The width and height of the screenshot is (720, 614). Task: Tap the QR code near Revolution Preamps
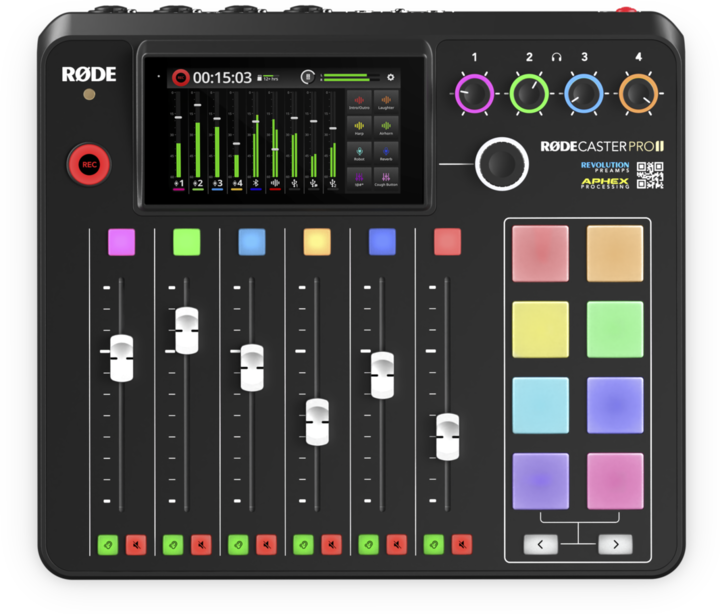[x=650, y=175]
